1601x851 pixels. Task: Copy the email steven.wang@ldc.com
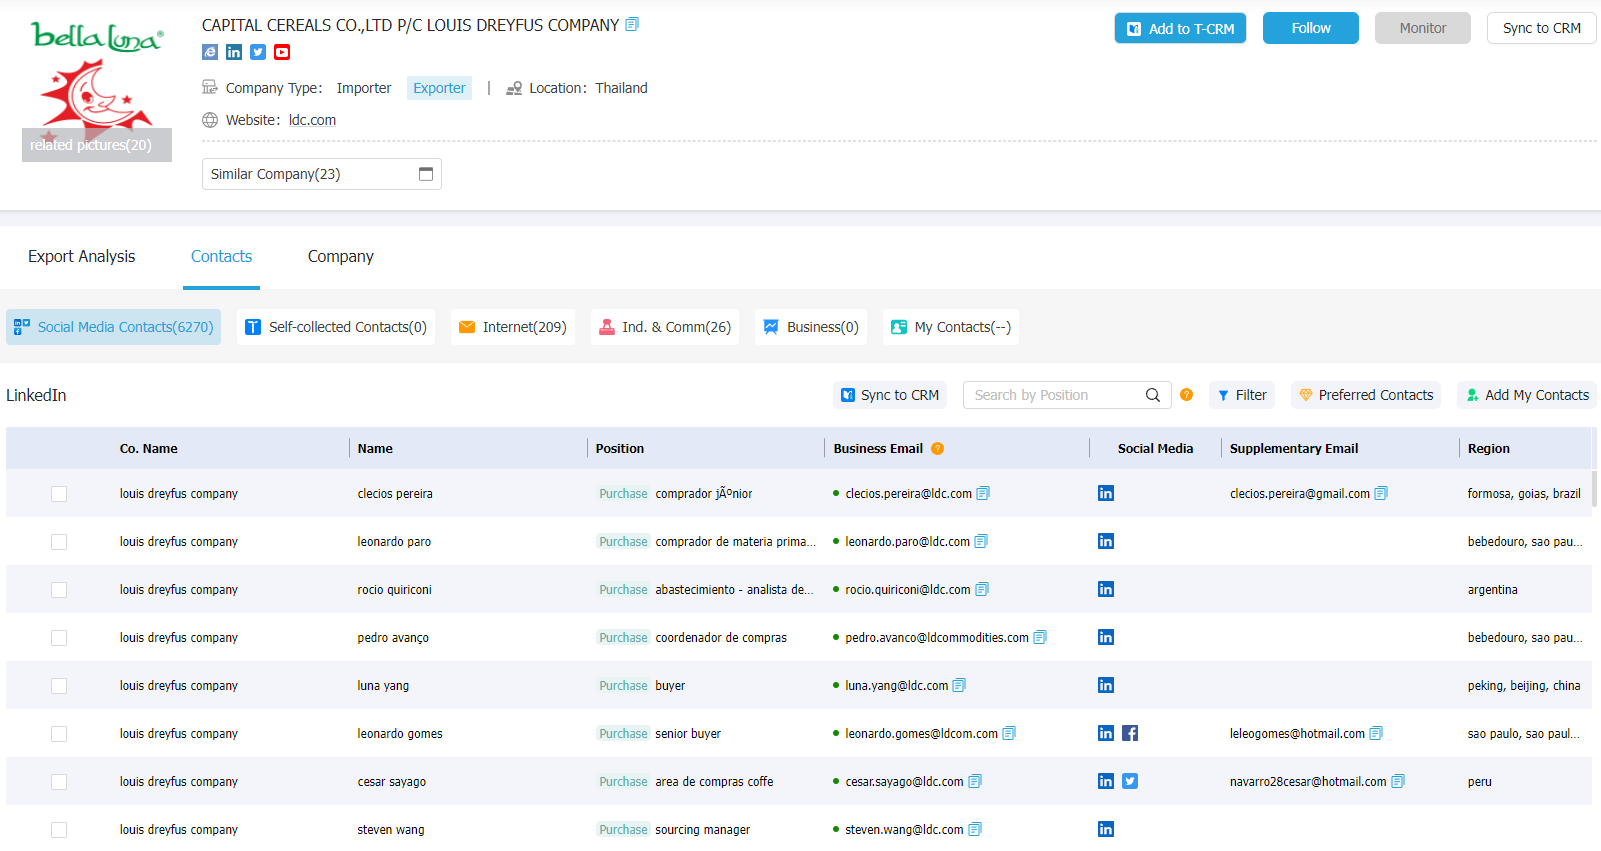975,829
